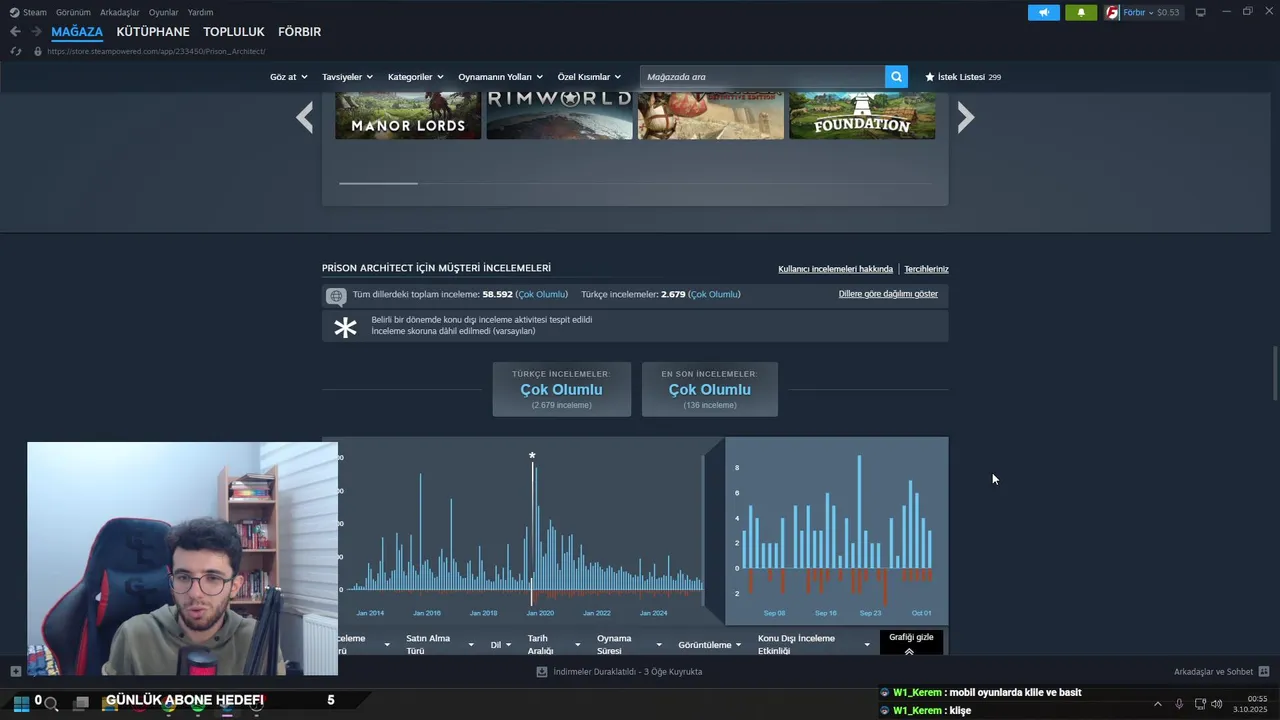
Task: Select Türkçe İncelemeler Çok Olumlu box
Action: tap(561, 389)
